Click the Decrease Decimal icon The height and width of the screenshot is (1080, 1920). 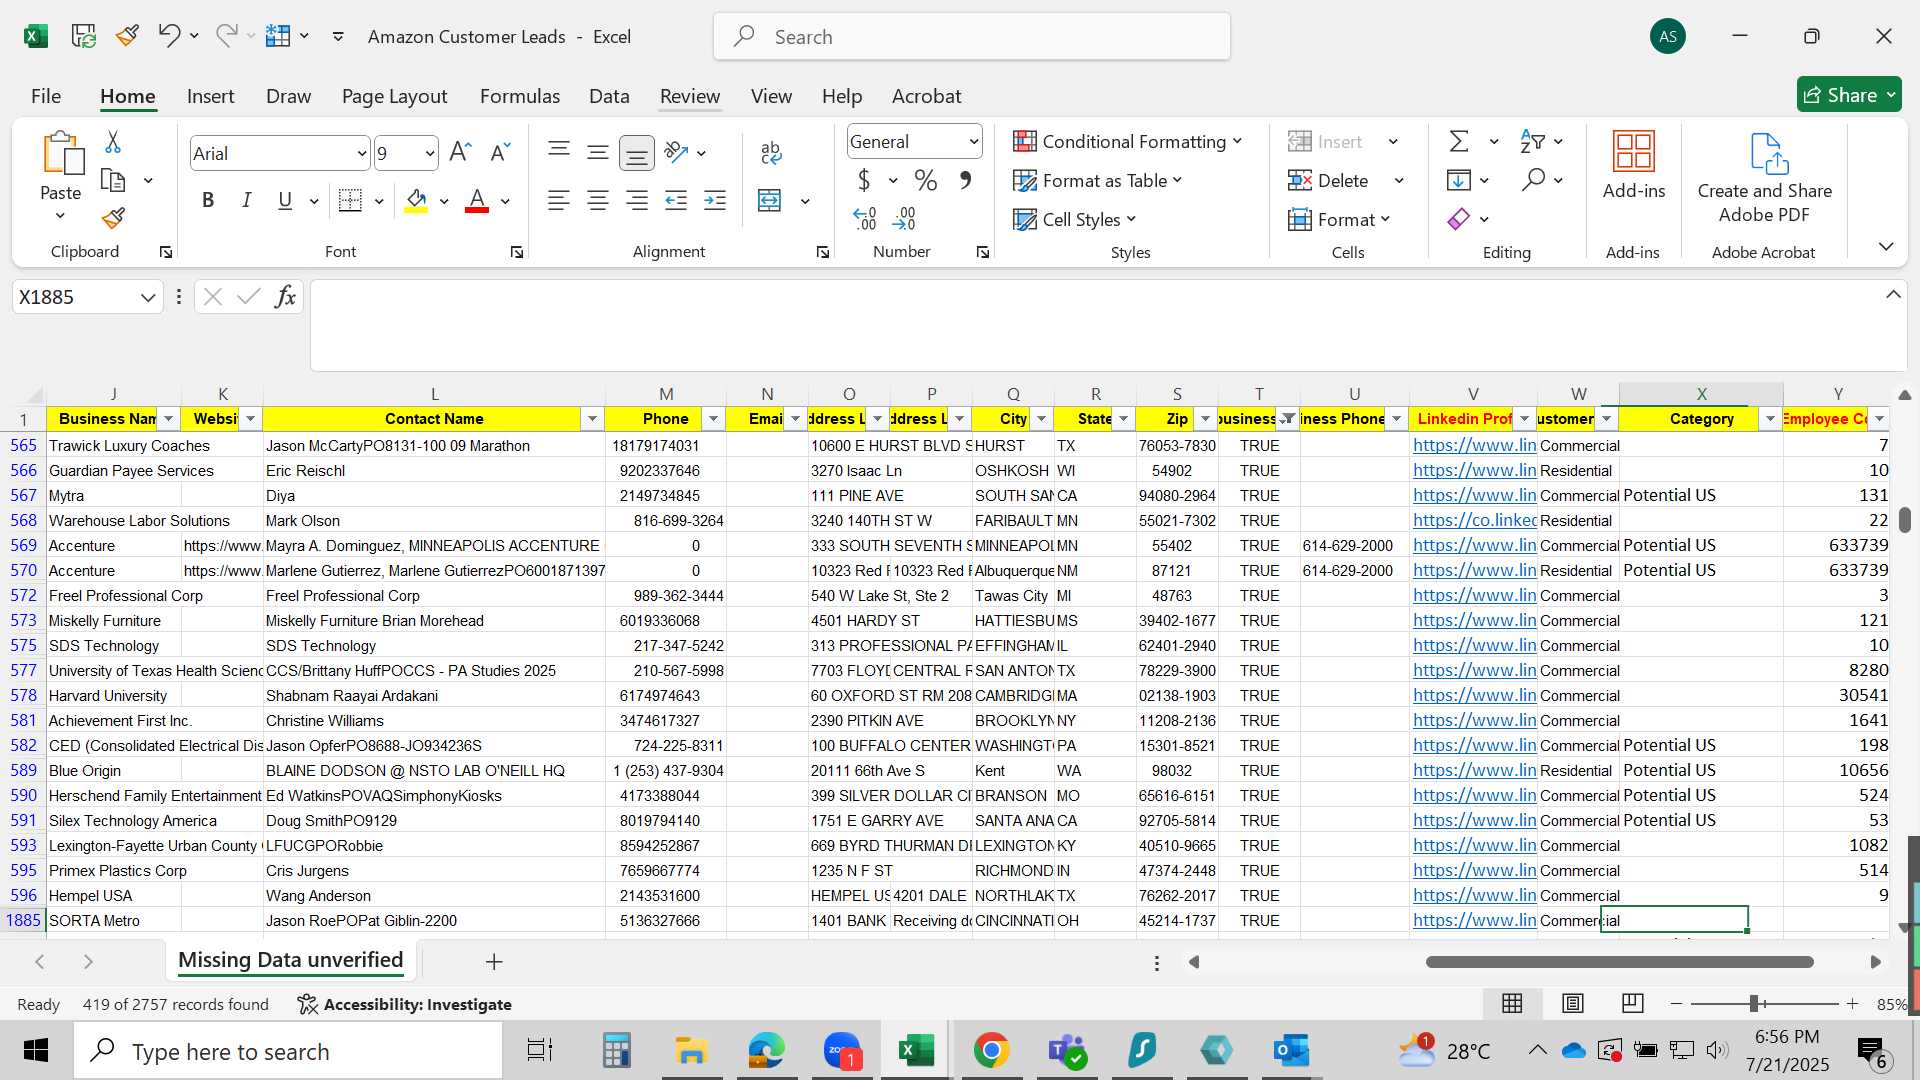[x=905, y=218]
